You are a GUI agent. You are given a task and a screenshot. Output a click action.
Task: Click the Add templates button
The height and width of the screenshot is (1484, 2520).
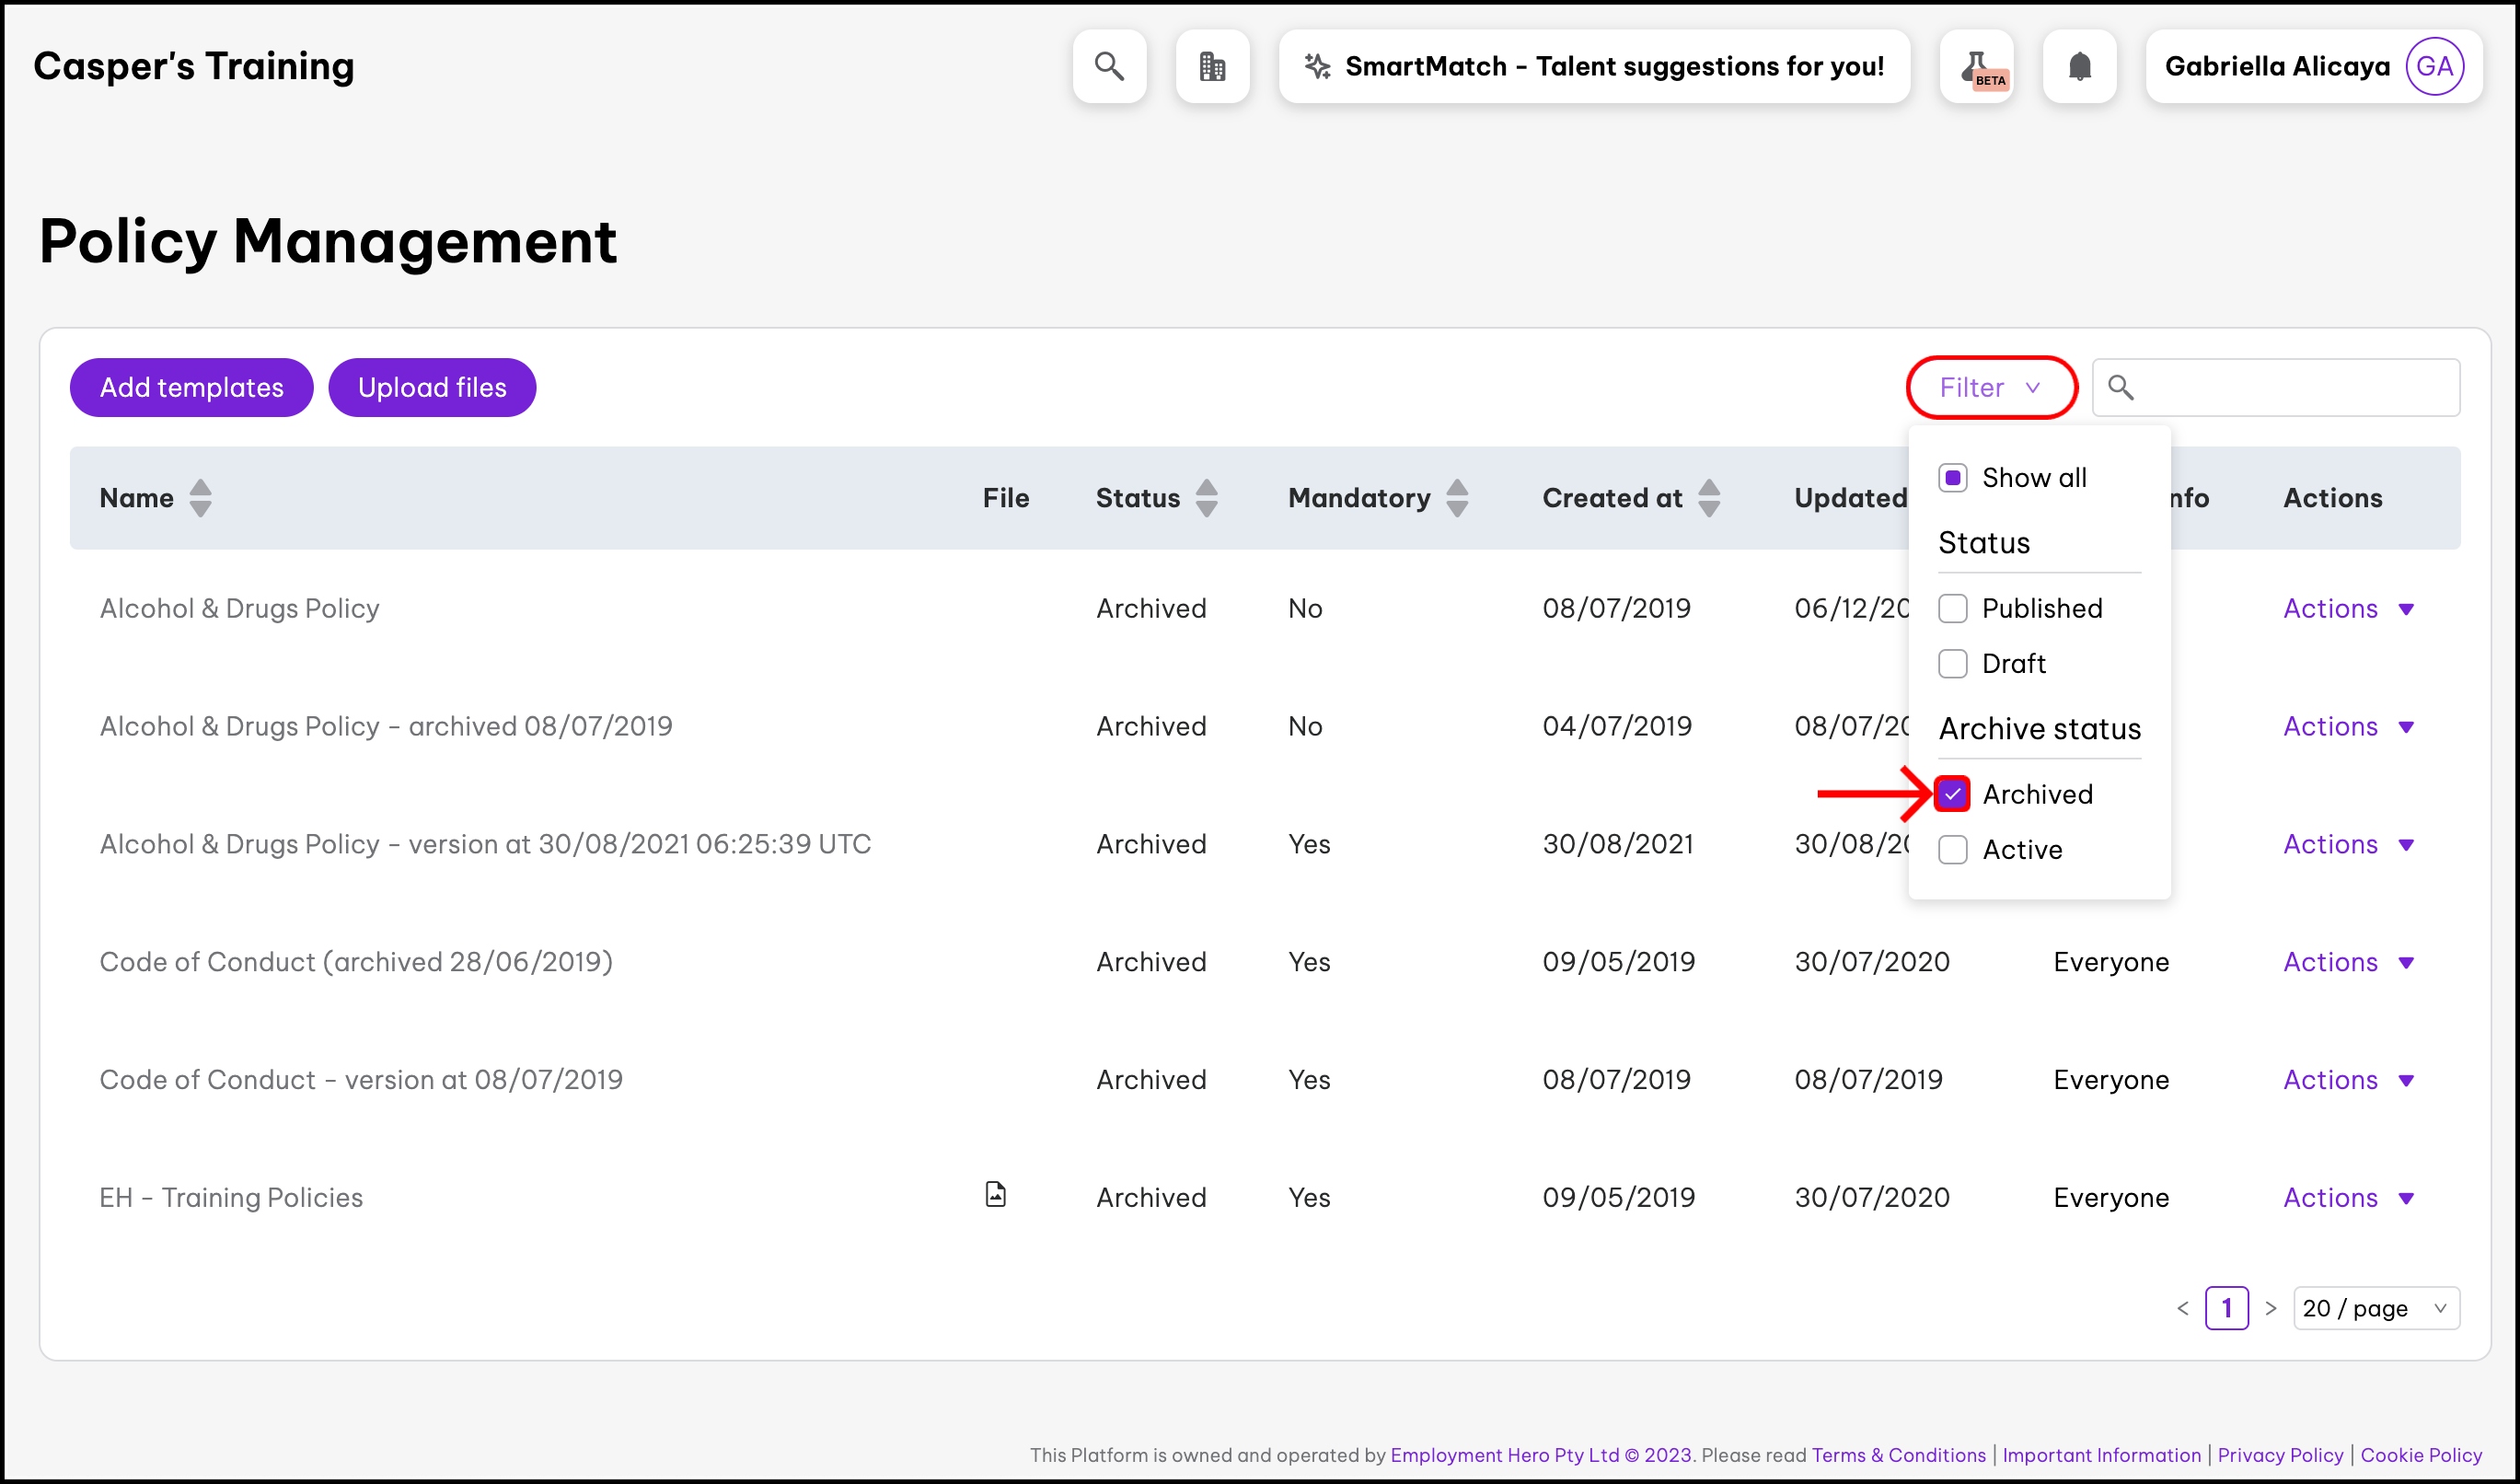pyautogui.click(x=191, y=387)
